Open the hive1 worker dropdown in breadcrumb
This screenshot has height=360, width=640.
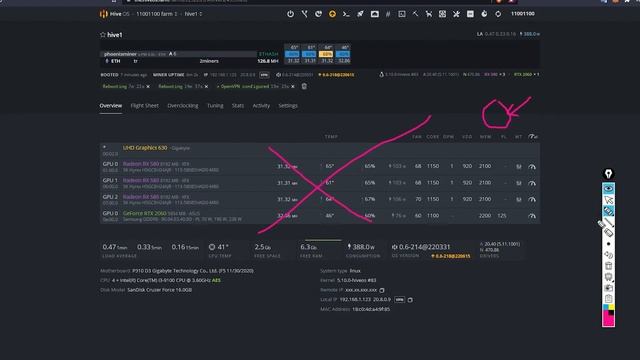(x=193, y=14)
